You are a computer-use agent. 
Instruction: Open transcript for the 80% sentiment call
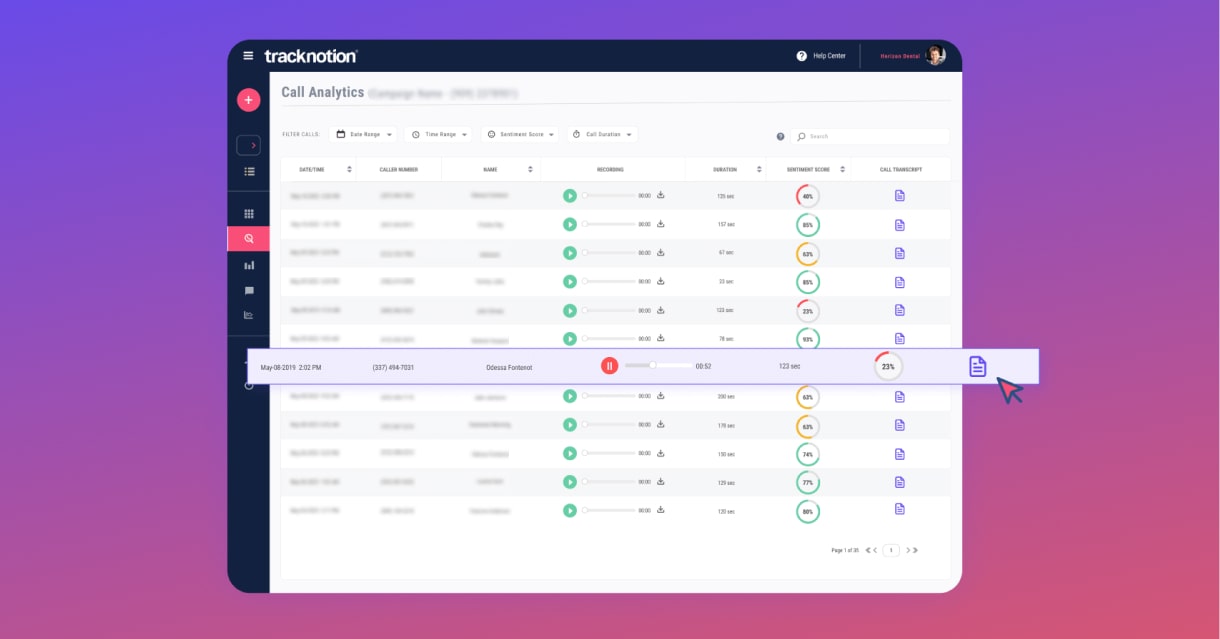tap(899, 509)
